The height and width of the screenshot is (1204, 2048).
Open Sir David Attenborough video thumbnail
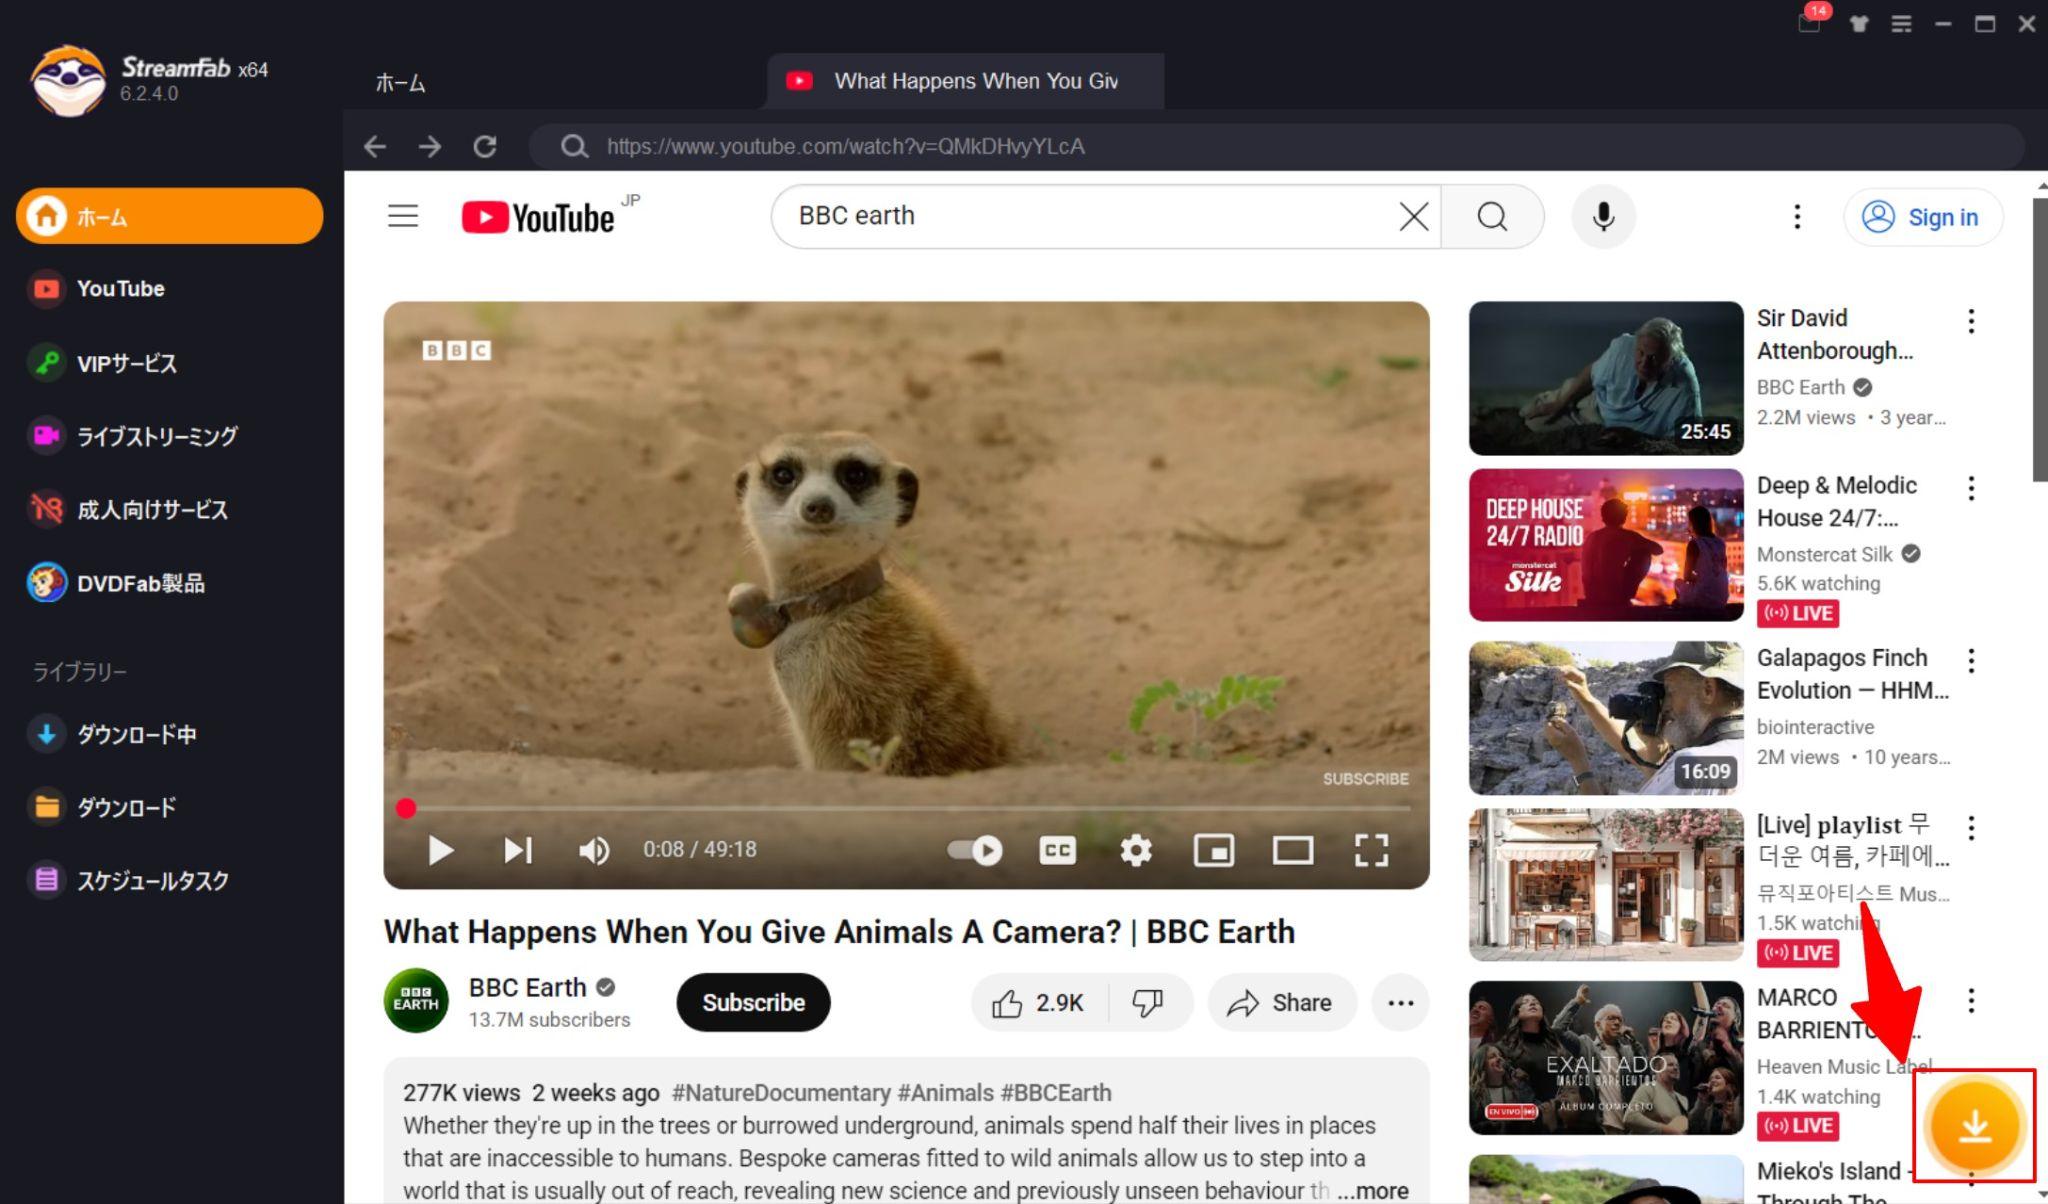point(1606,378)
